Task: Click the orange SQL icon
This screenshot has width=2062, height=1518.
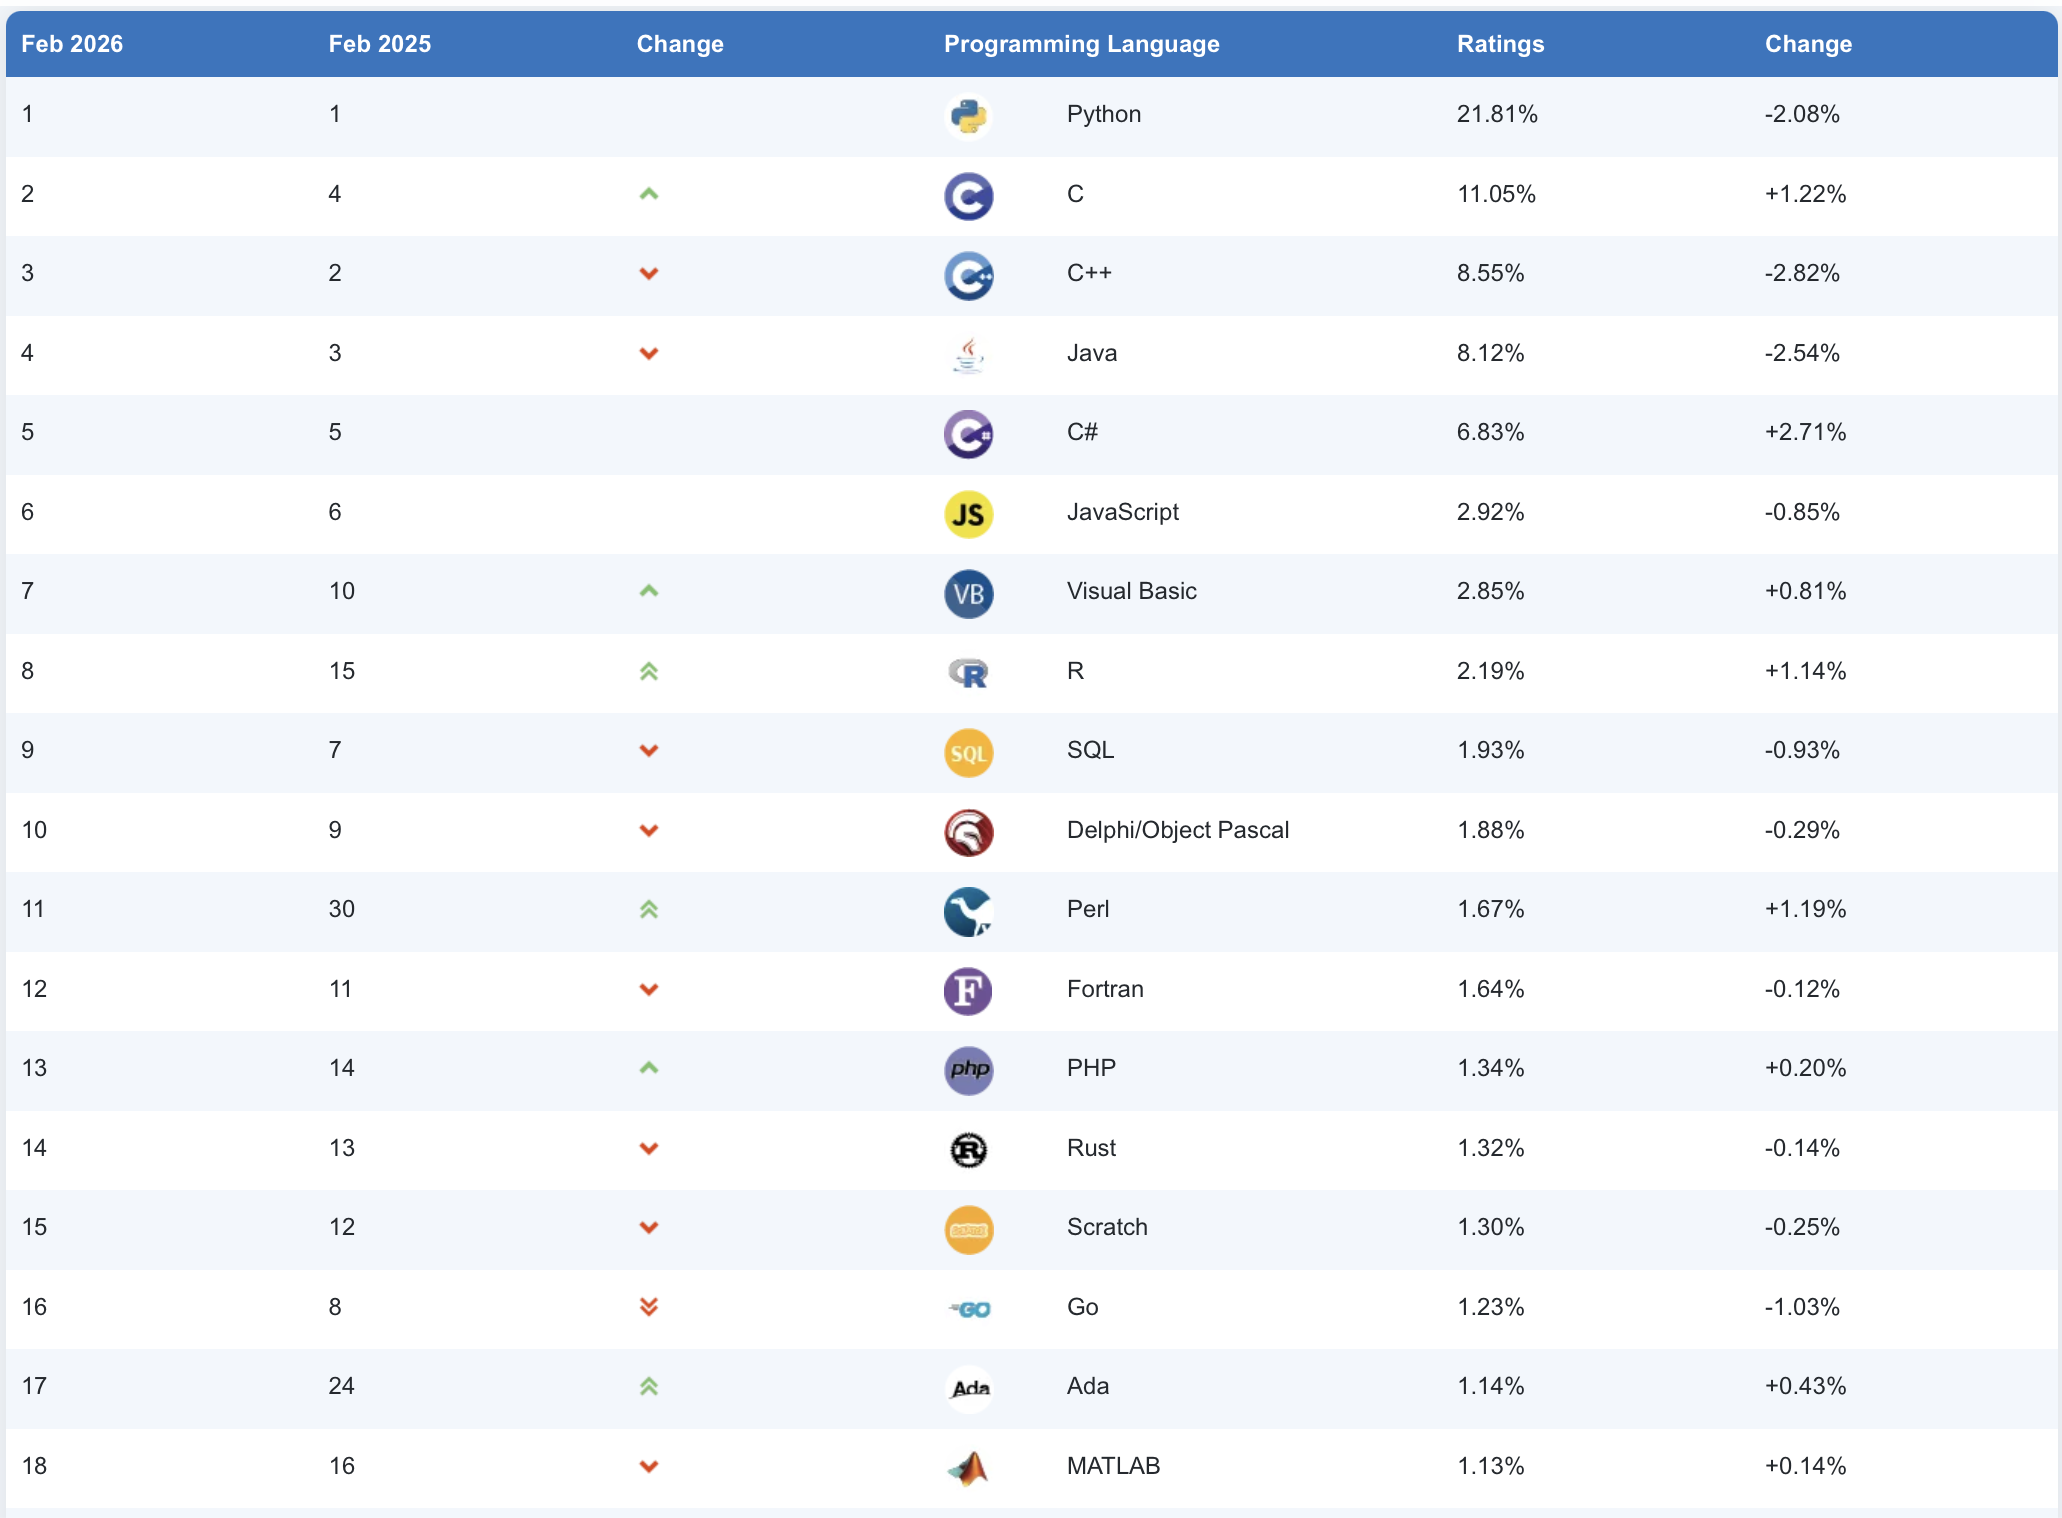Action: [x=968, y=752]
